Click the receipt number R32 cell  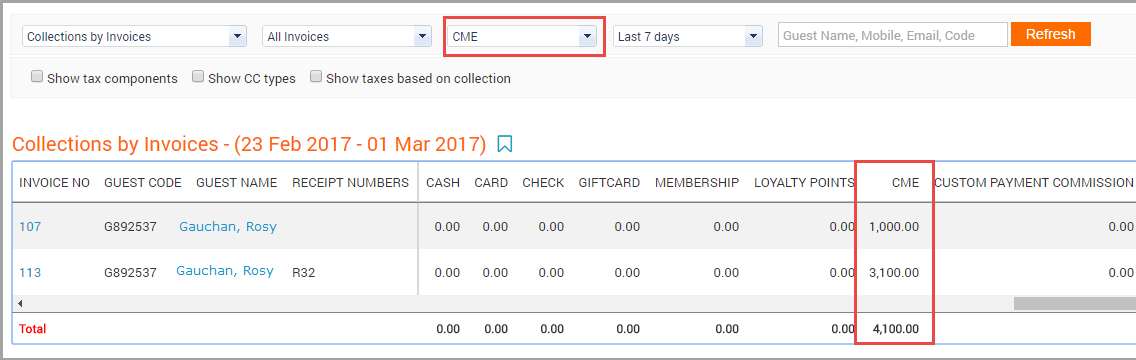click(x=304, y=273)
